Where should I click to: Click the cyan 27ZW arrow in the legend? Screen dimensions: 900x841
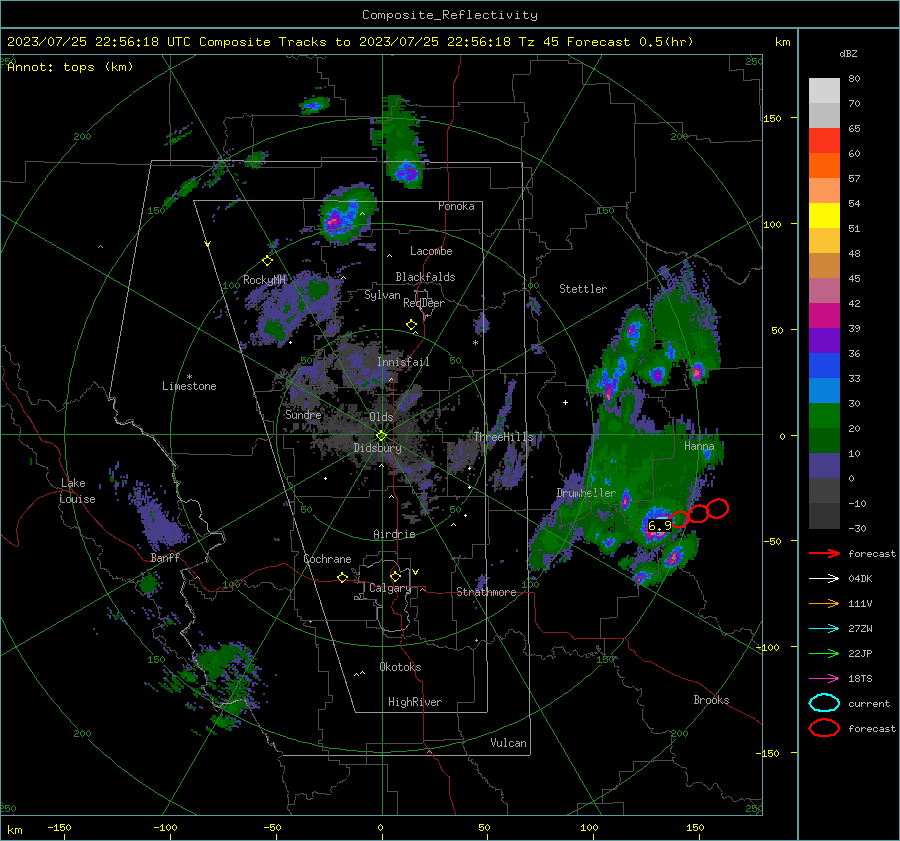pyautogui.click(x=824, y=629)
